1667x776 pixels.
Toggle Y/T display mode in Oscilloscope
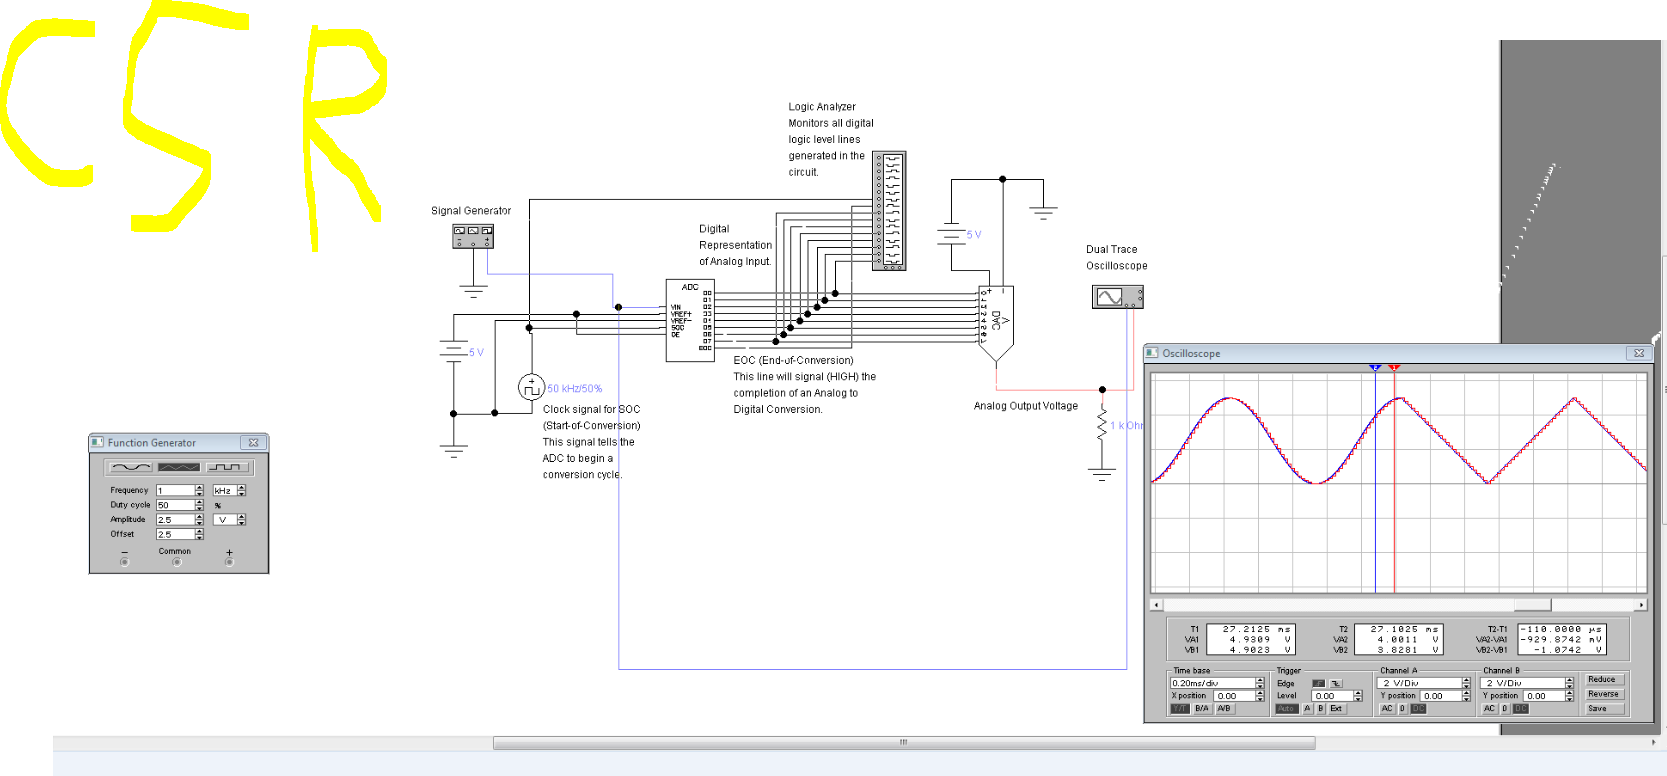pos(1180,708)
